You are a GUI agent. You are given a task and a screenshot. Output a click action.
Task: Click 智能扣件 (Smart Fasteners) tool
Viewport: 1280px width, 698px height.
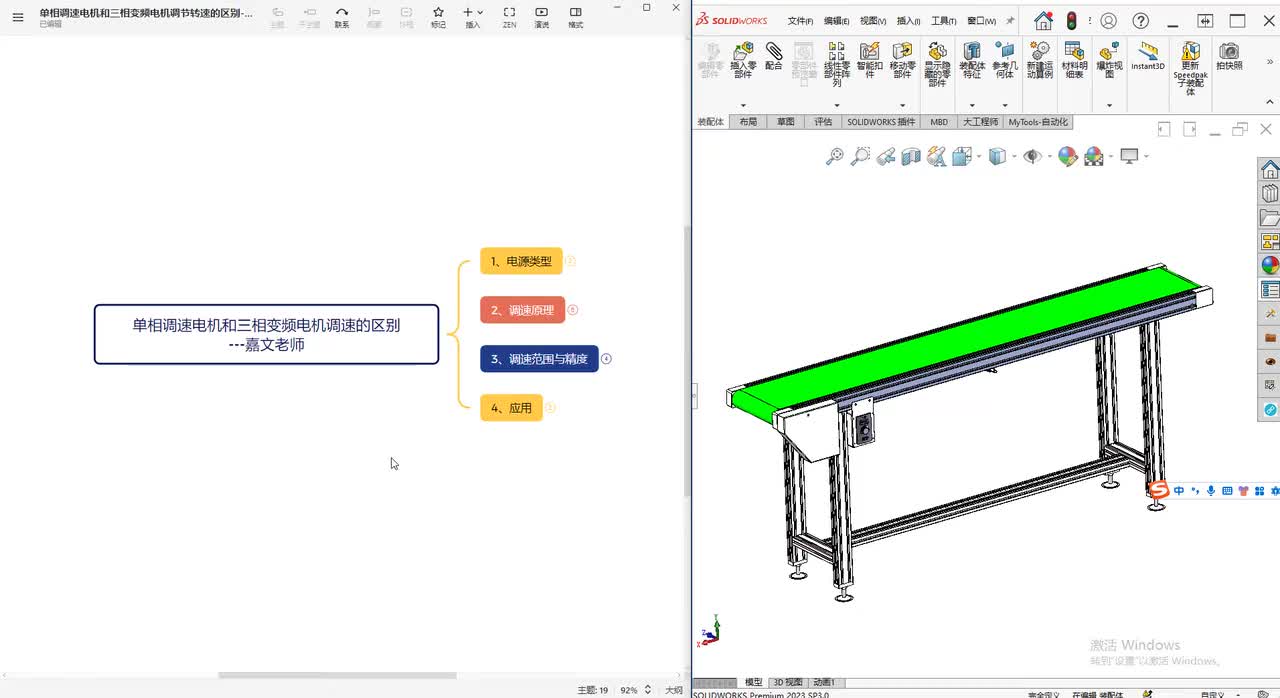pyautogui.click(x=870, y=60)
